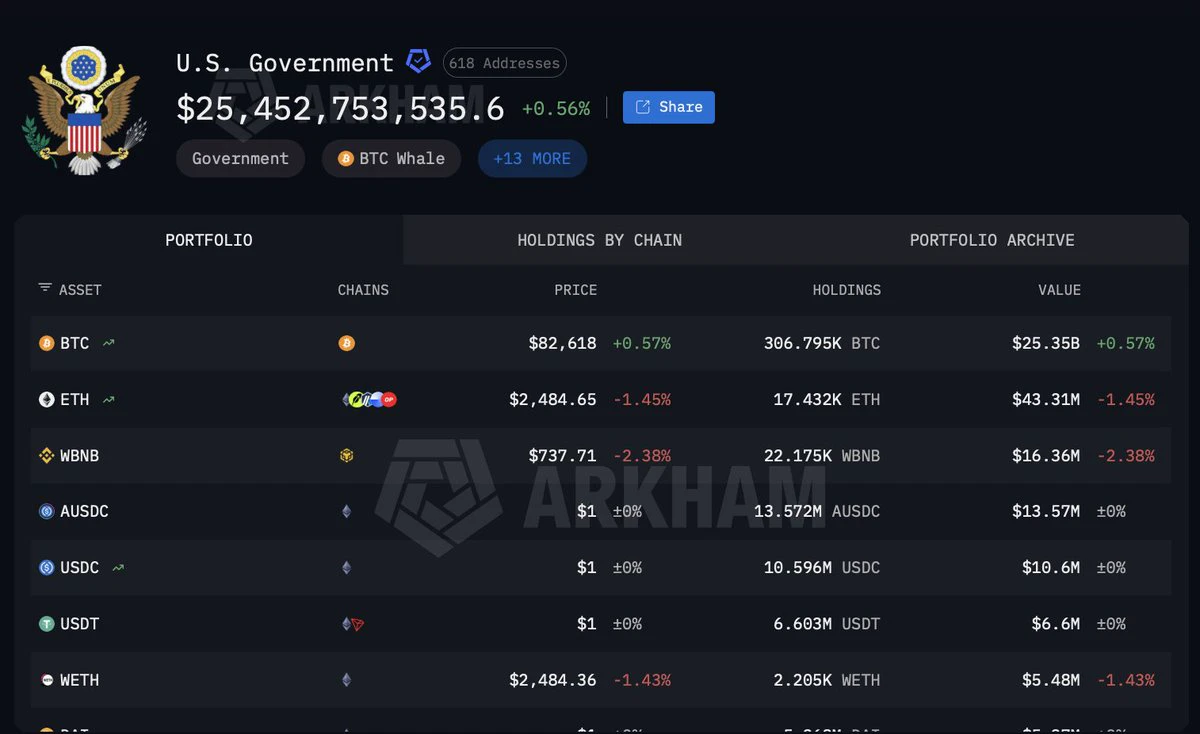Screen dimensions: 1200x734
Task: Open the ASSET column filter icon
Action: tap(45, 288)
